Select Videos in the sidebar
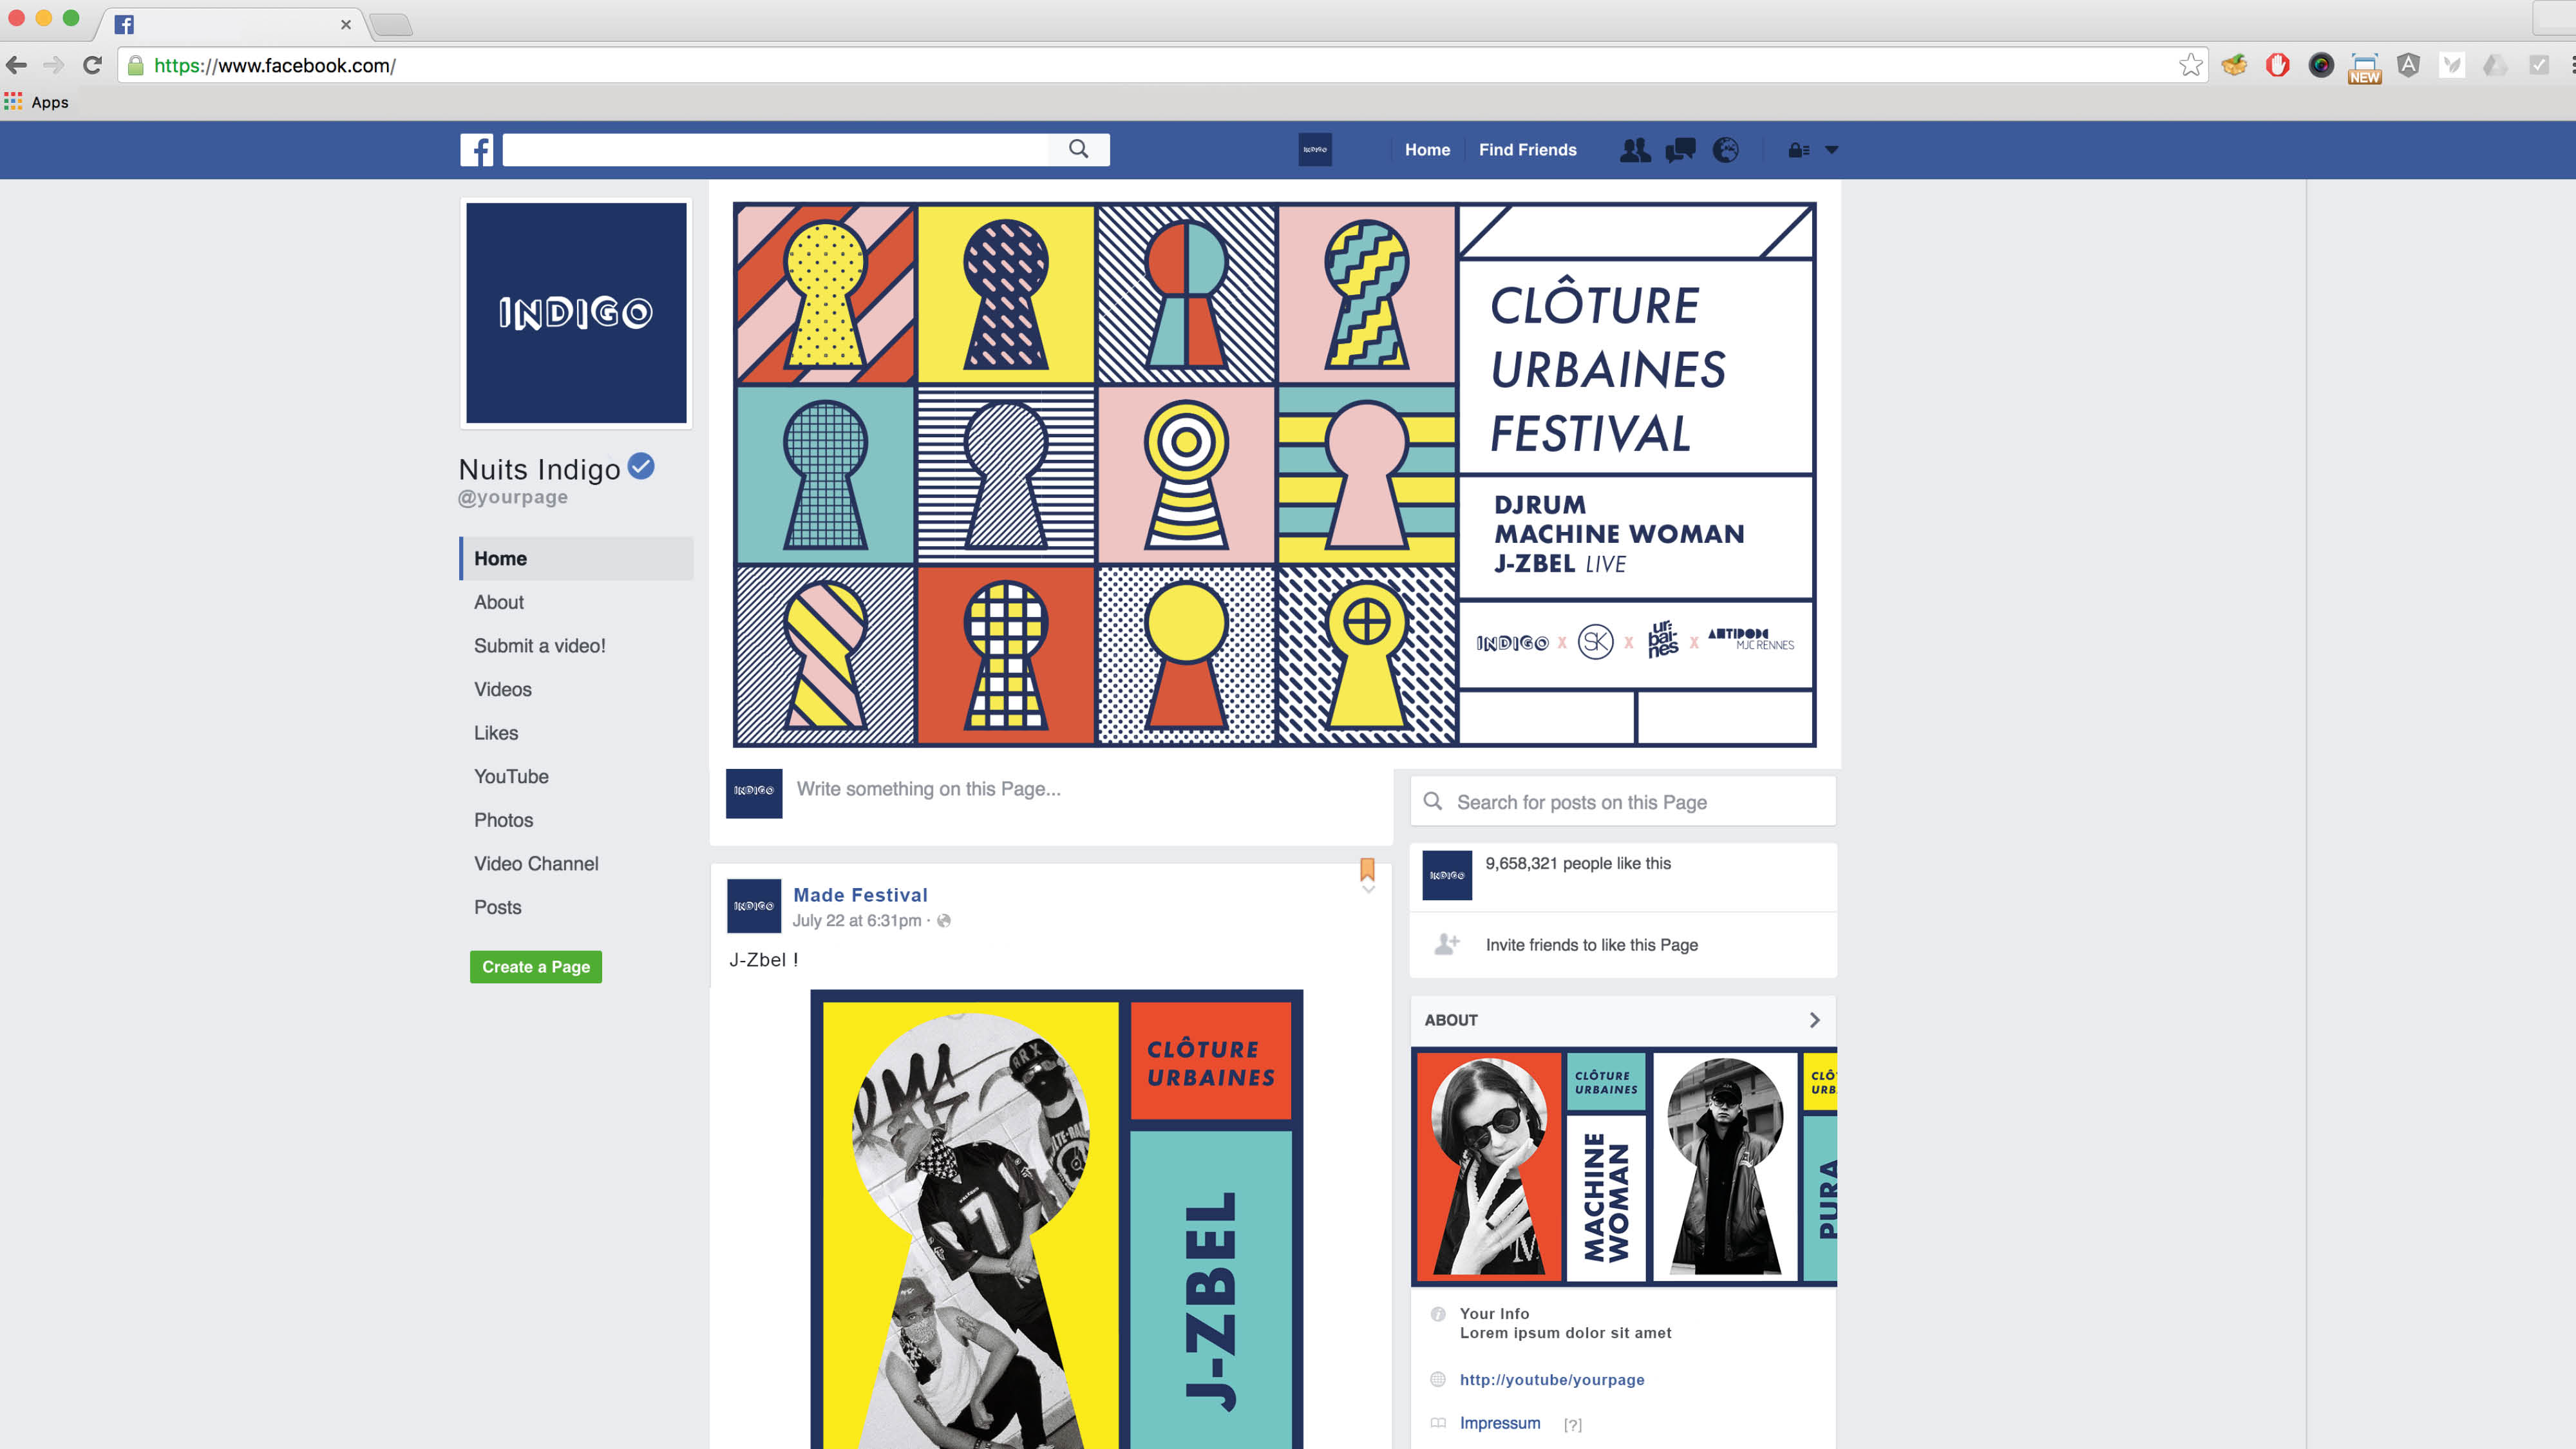The image size is (2576, 1449). pos(503,689)
